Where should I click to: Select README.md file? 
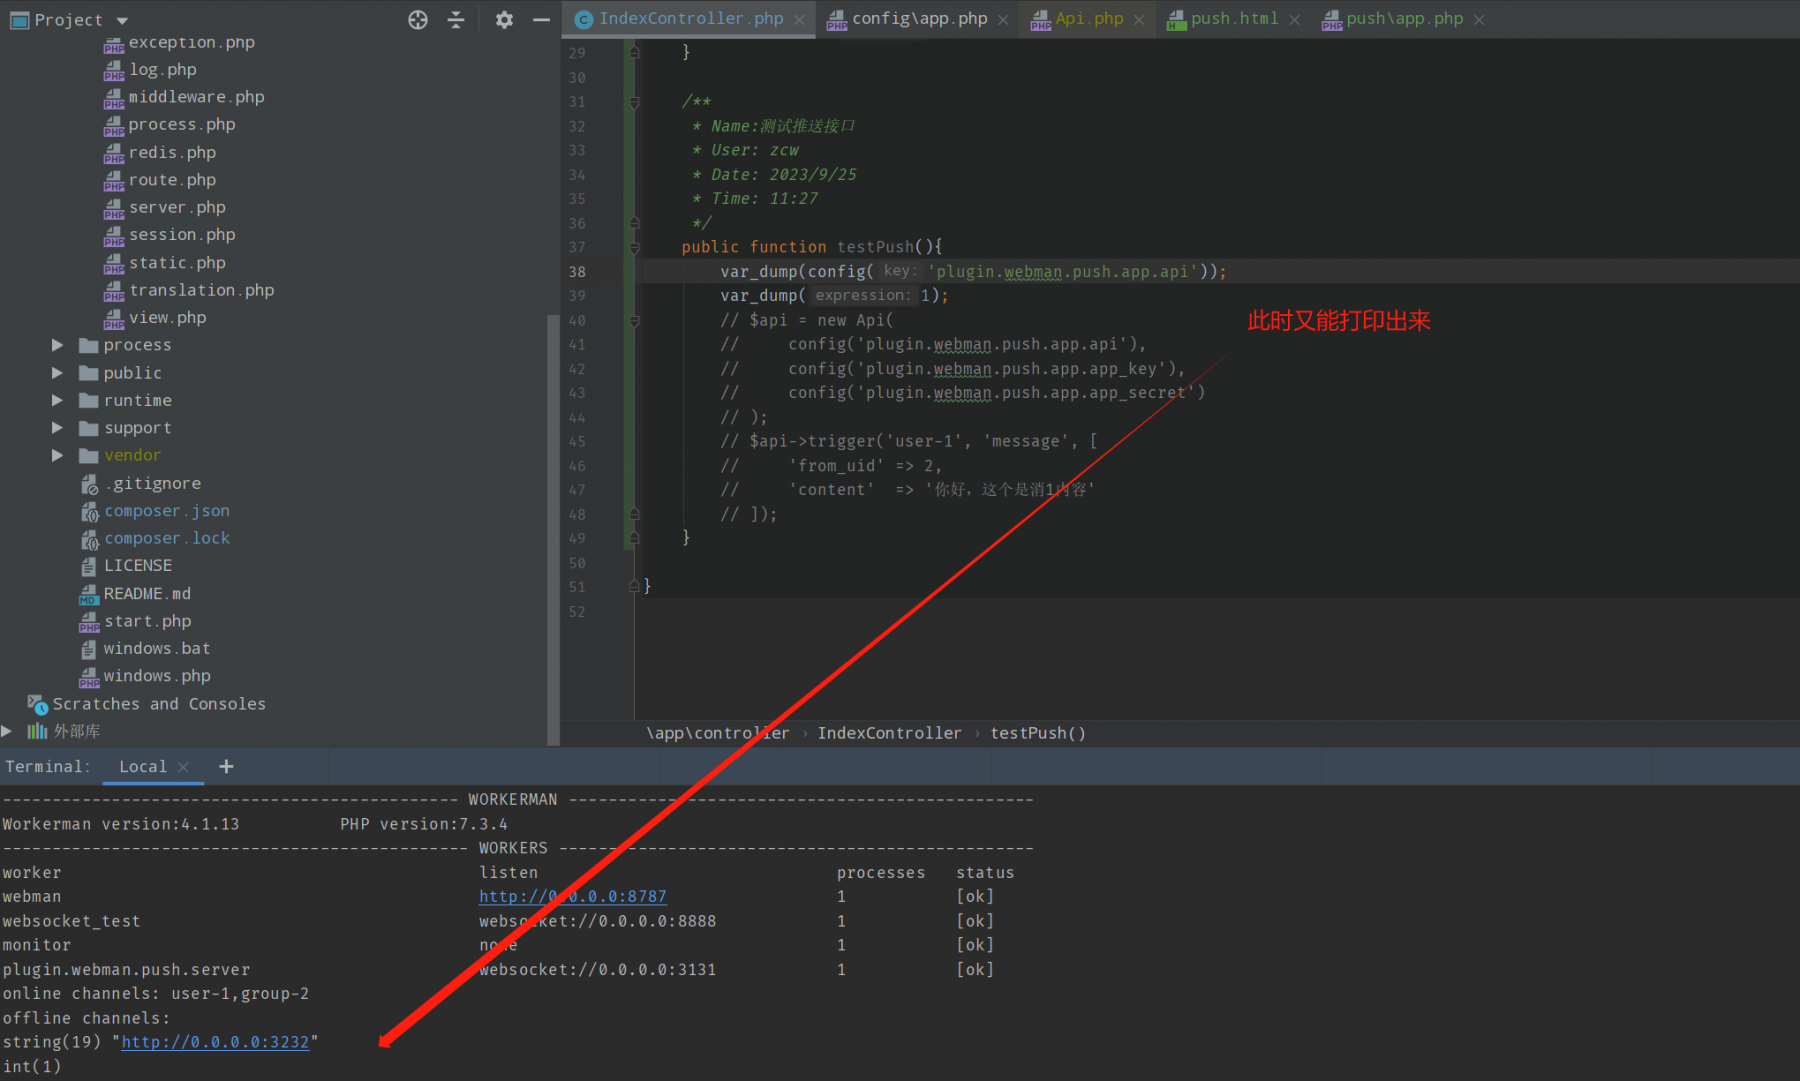click(x=147, y=594)
